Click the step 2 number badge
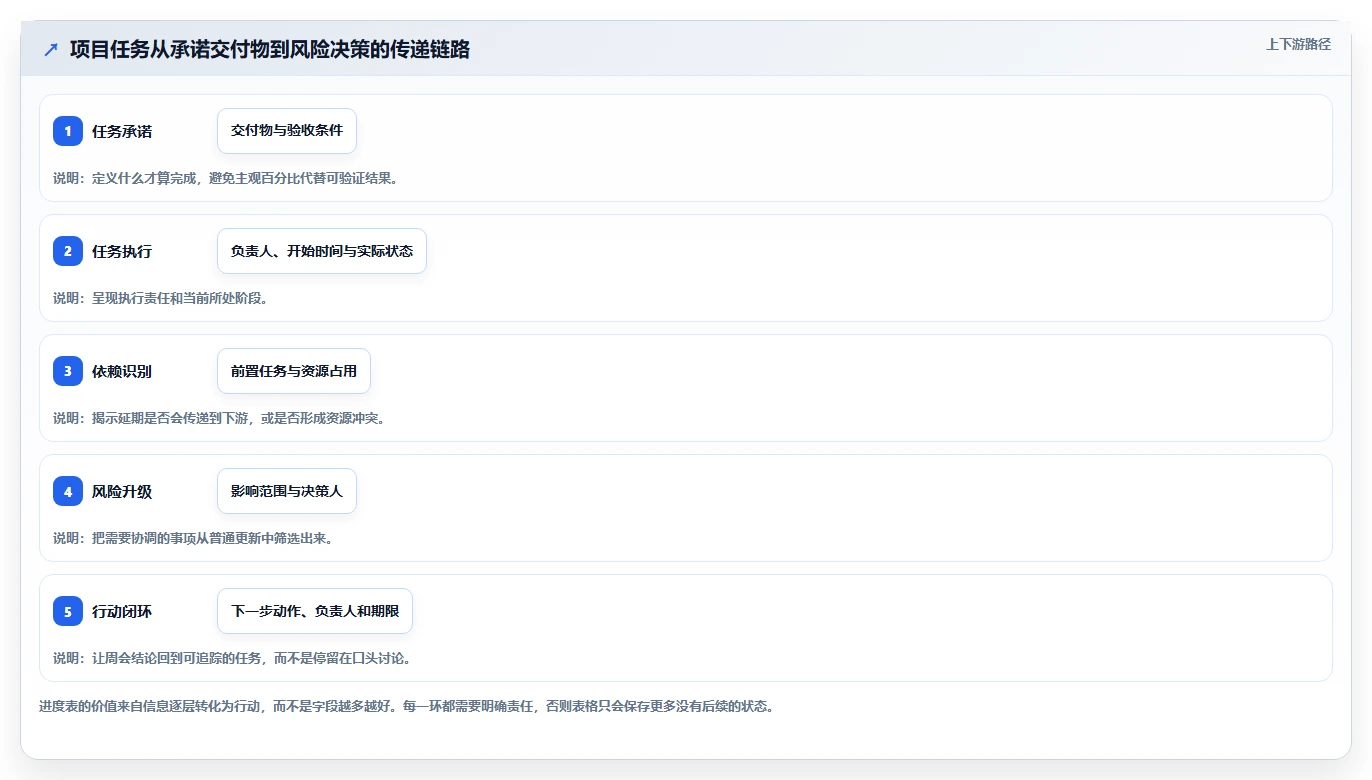Image resolution: width=1372 pixels, height=780 pixels. pos(68,251)
